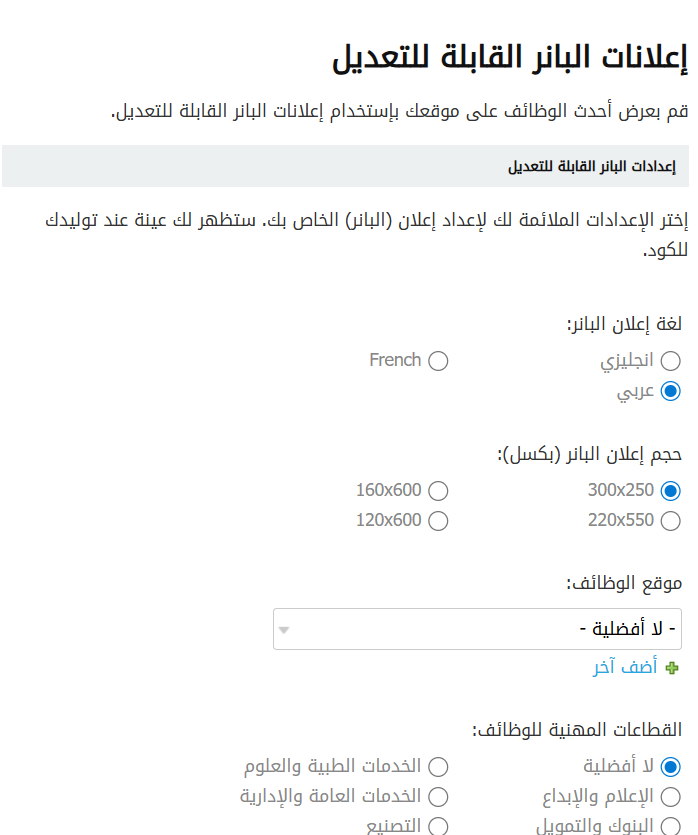Image resolution: width=698 pixels, height=835 pixels.
Task: Click the page title إعلانات البانر القابلة للتعديل
Action: click(x=510, y=59)
